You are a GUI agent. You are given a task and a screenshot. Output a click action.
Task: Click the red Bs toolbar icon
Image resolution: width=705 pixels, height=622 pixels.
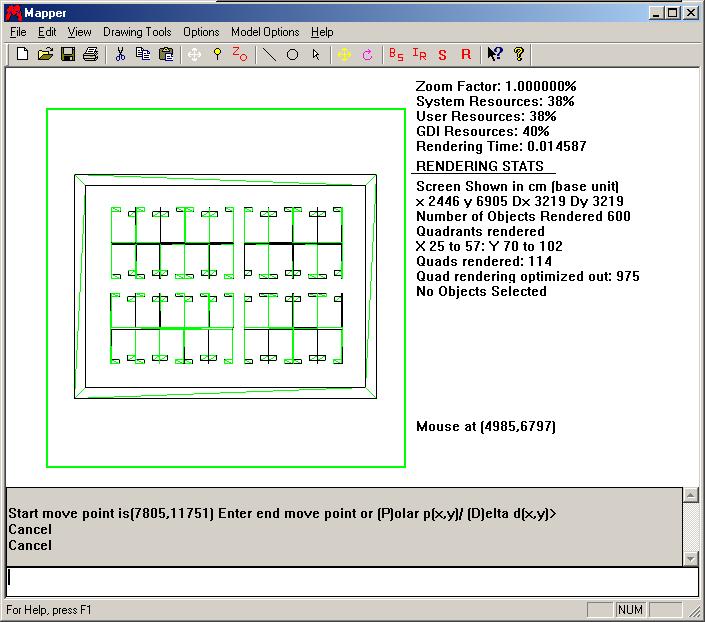[x=396, y=54]
